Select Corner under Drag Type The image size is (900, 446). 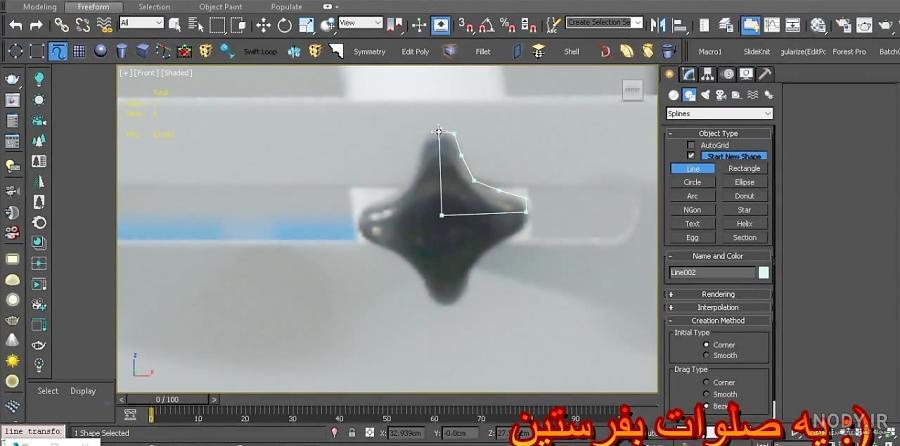coord(707,382)
